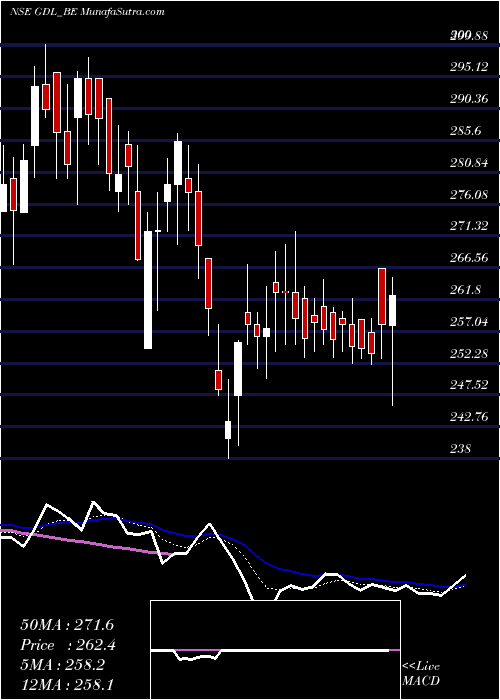Click the 285.6 price axis label
Screen dimensions: 500x700
[465, 131]
